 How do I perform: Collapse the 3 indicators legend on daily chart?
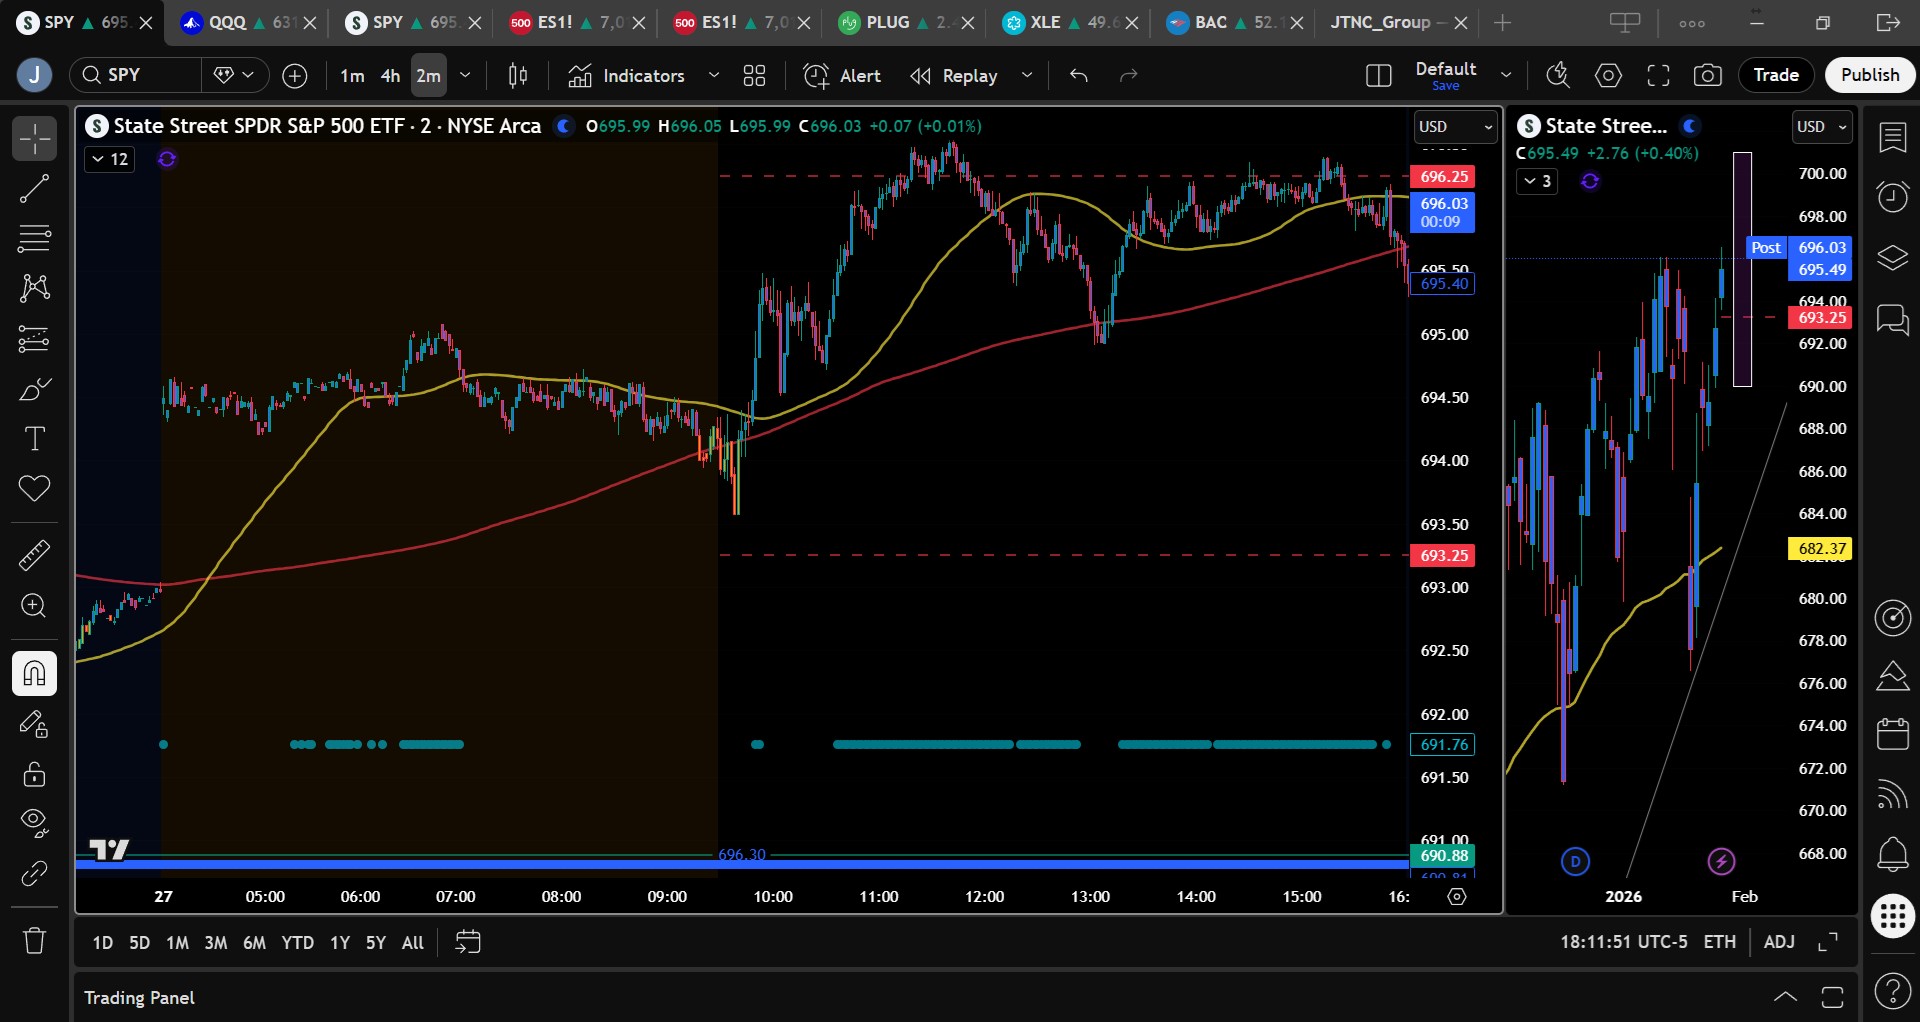pyautogui.click(x=1538, y=181)
